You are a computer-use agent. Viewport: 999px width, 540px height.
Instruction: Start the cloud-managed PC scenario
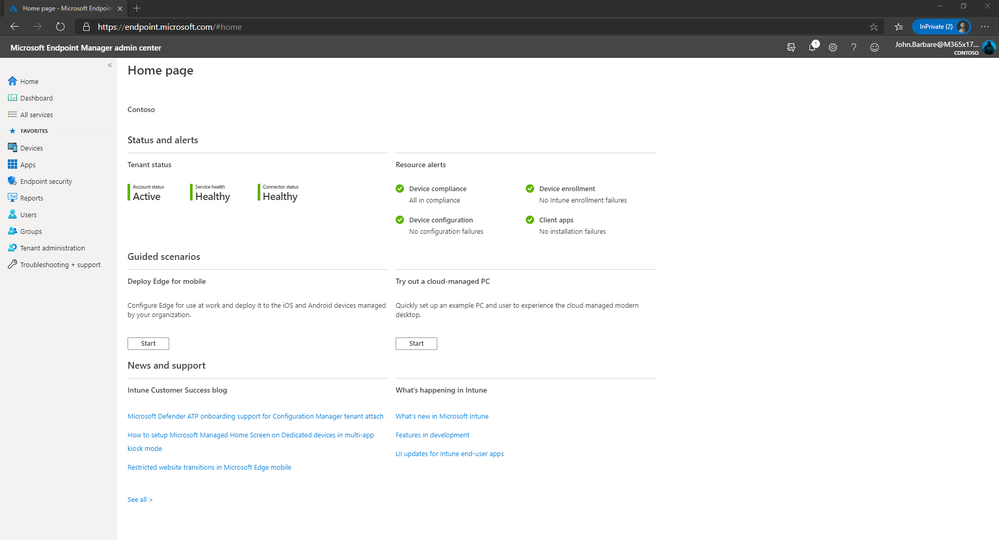(x=417, y=343)
